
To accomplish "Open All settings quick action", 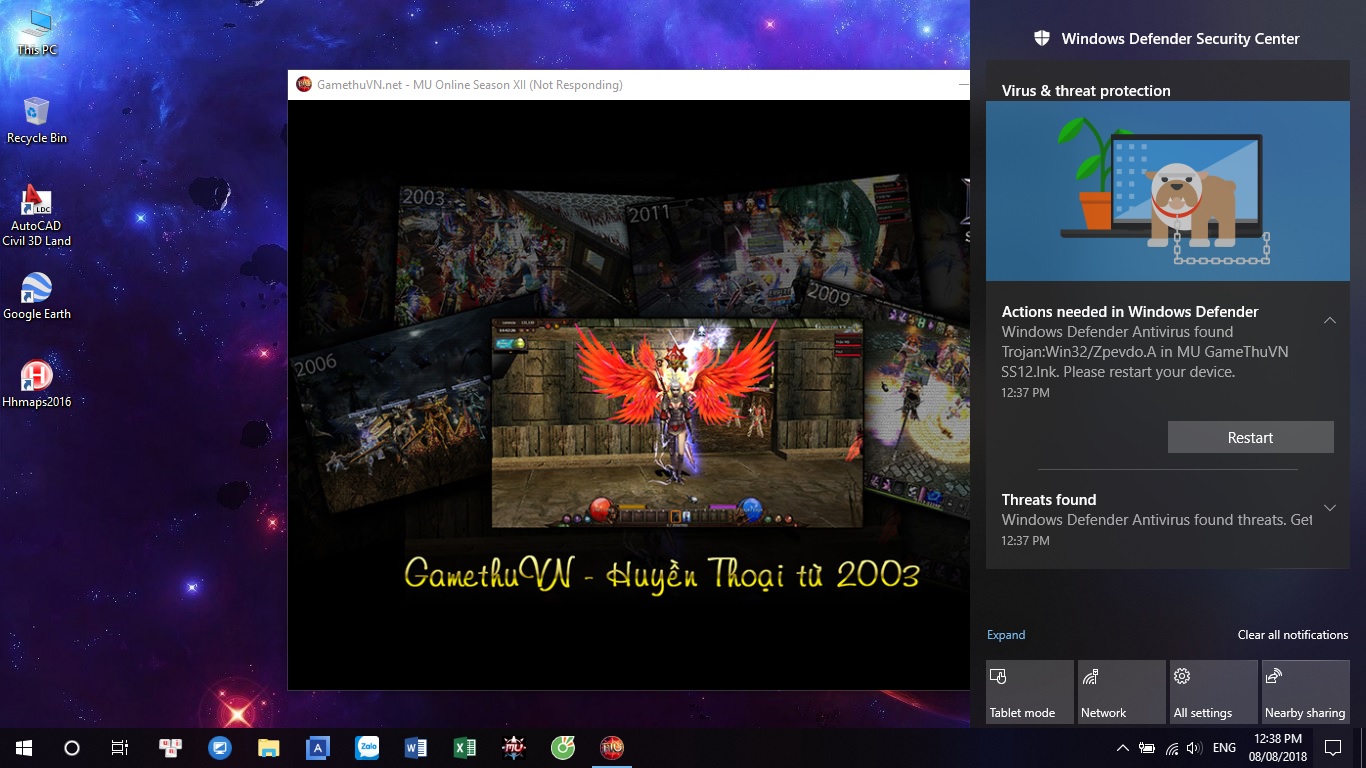I will (x=1214, y=692).
